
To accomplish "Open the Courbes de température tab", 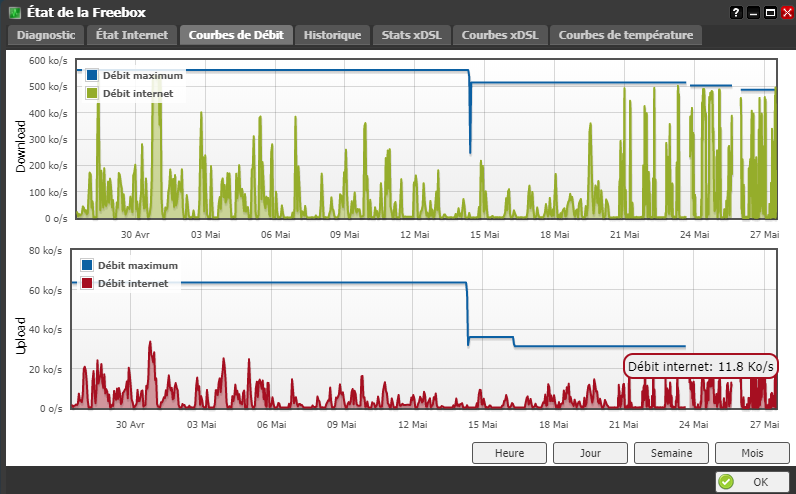I will coord(626,35).
